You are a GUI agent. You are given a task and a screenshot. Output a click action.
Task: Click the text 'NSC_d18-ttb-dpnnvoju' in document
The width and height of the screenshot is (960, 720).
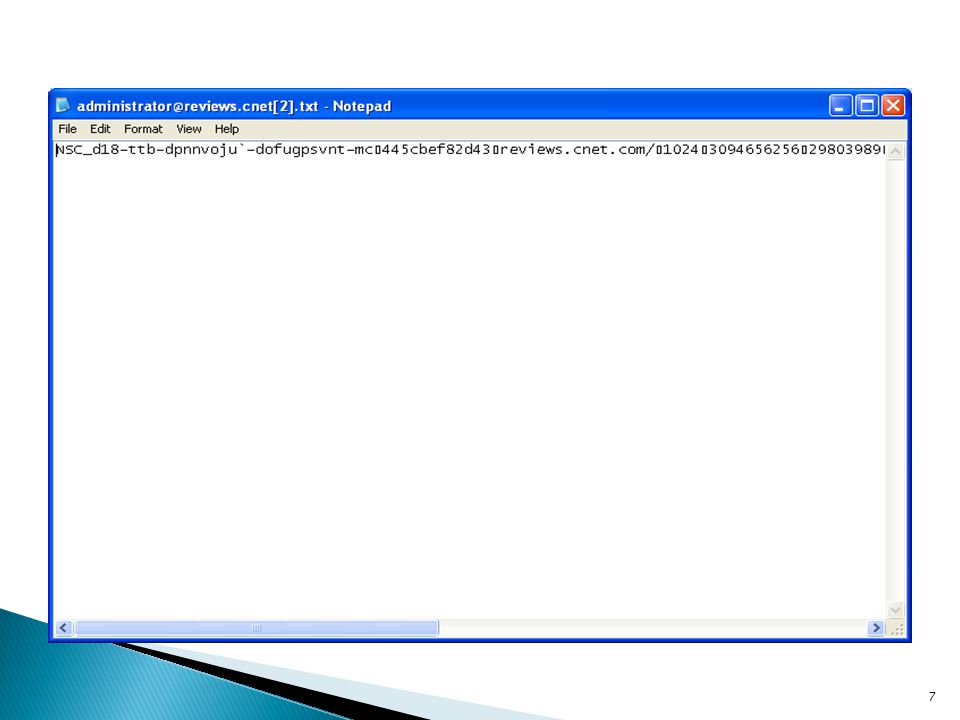[146, 150]
